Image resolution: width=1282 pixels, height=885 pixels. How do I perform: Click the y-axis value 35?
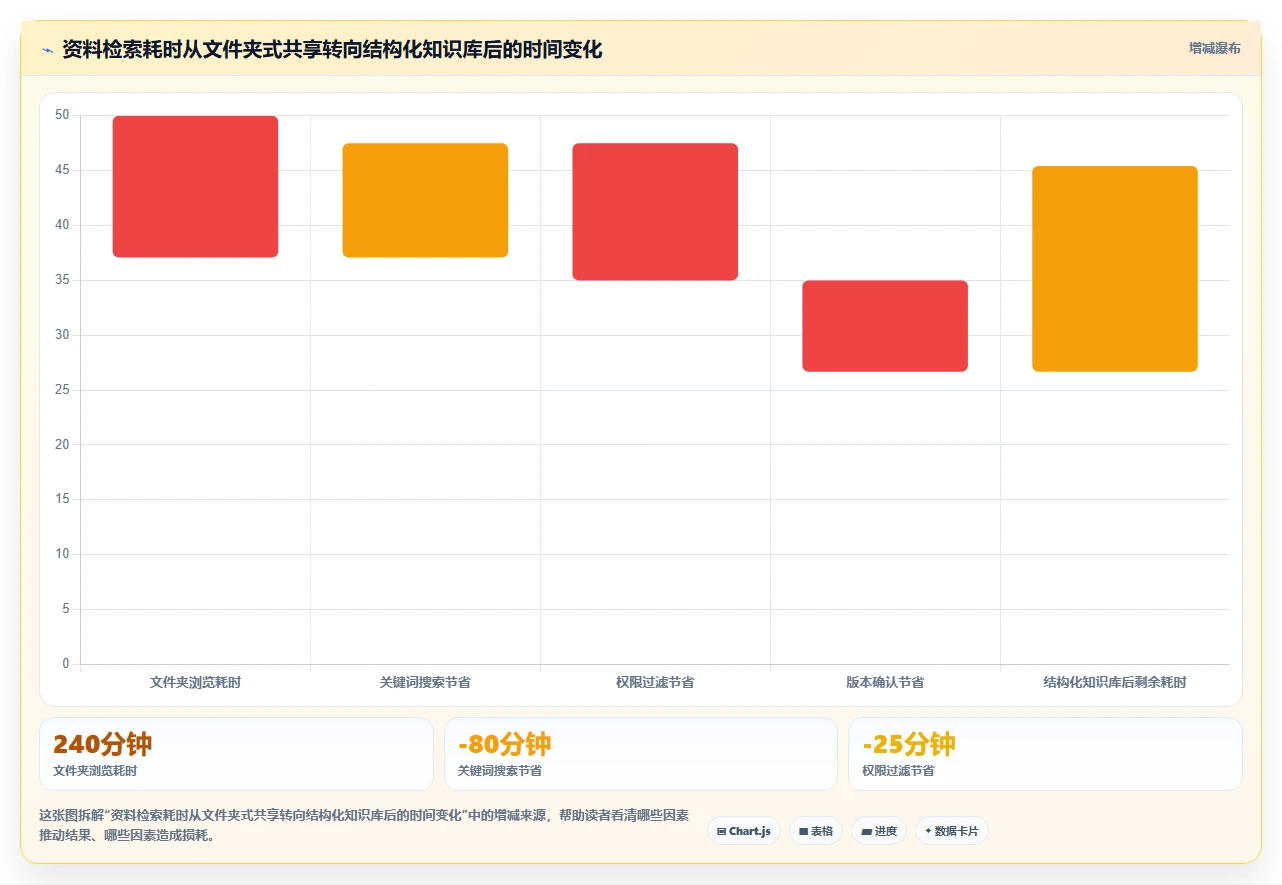pos(62,280)
